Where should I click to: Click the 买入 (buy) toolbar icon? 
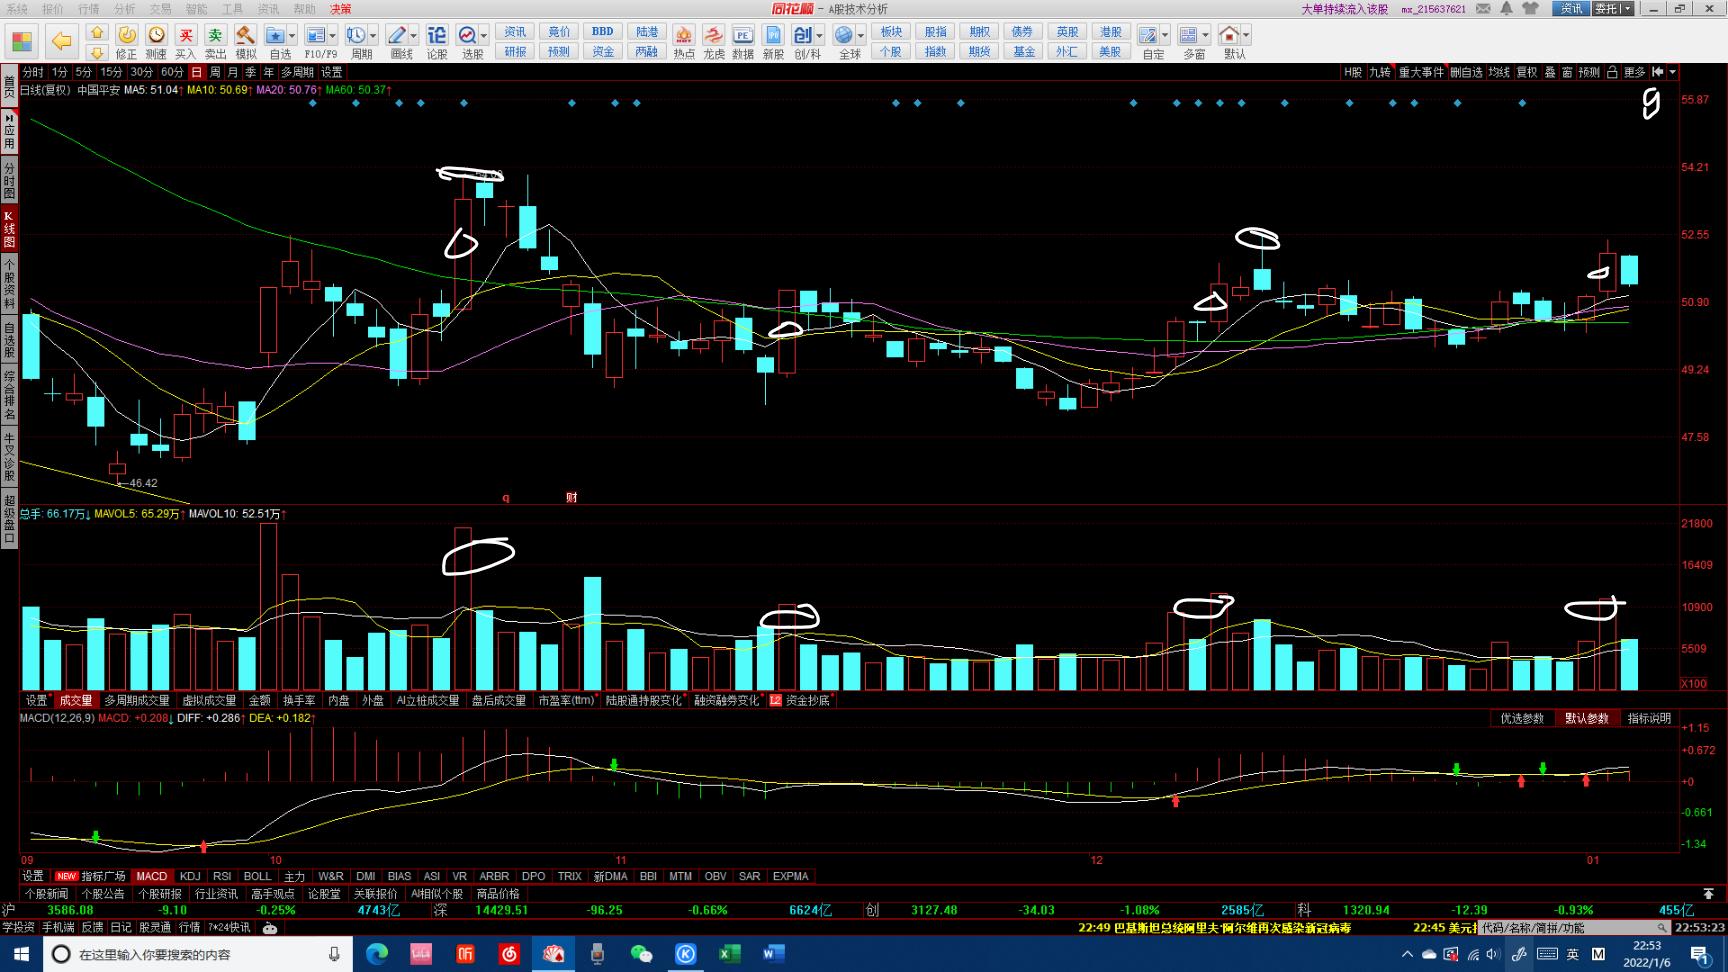186,36
